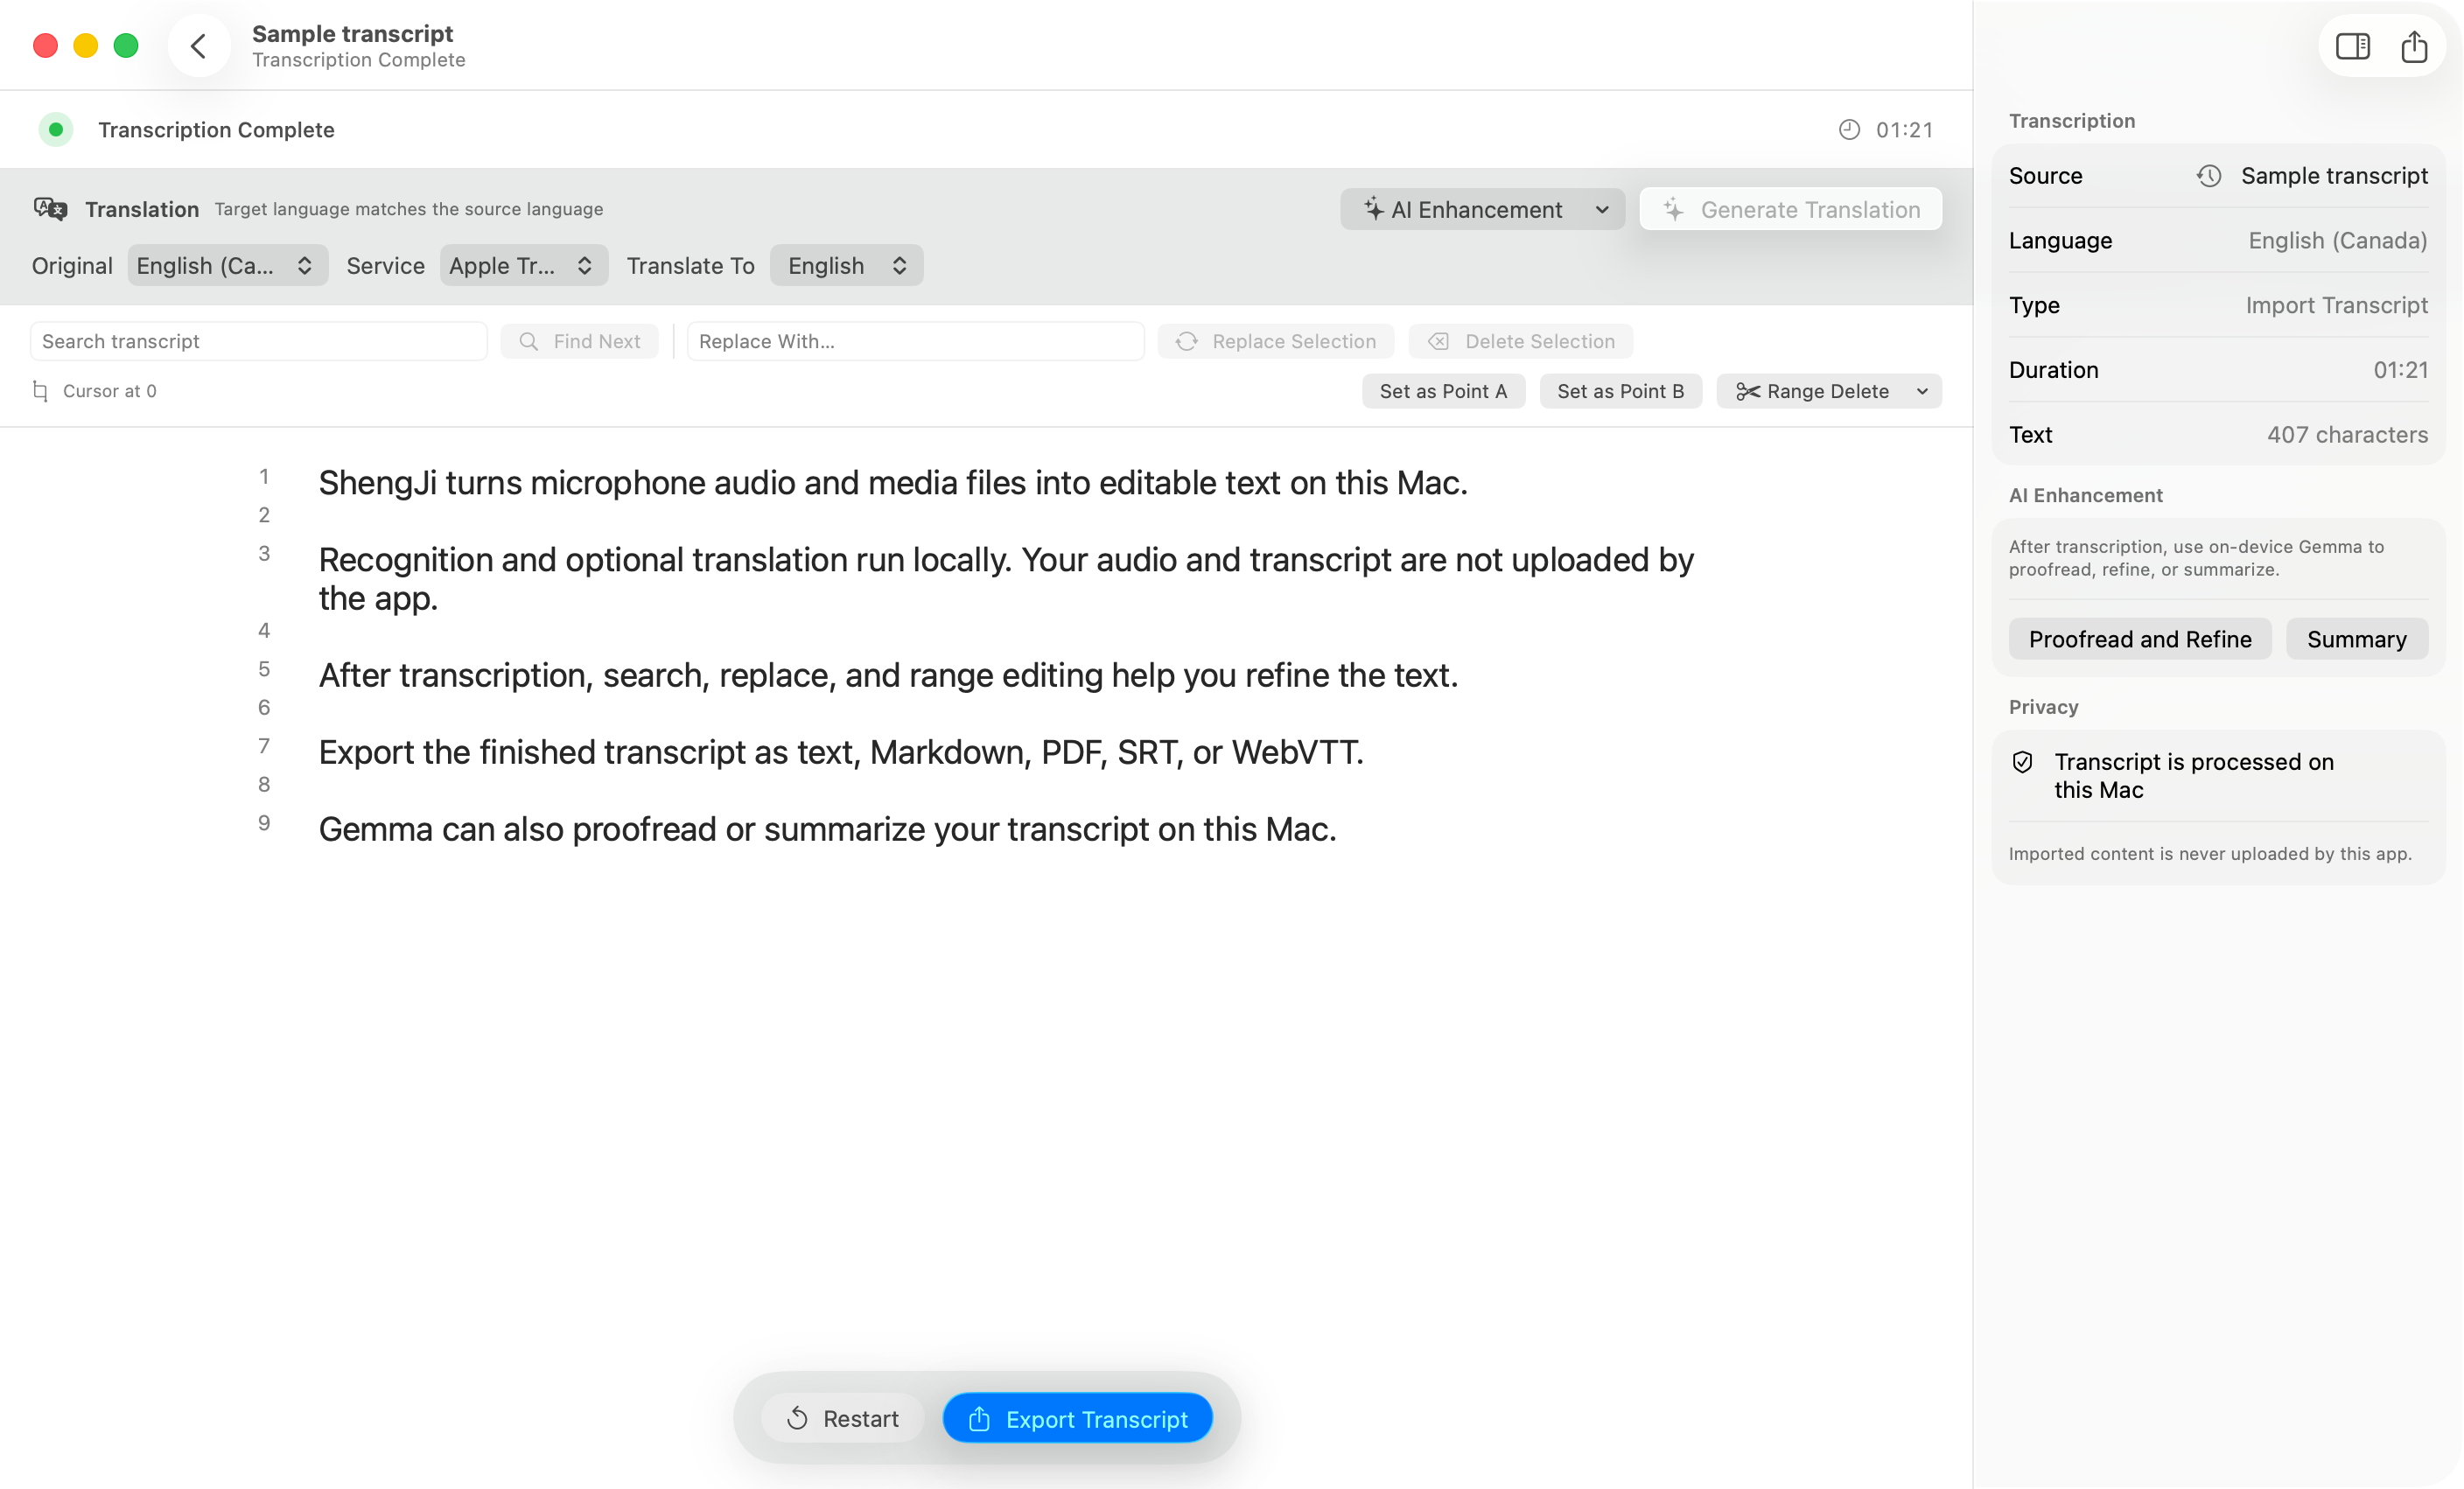Click the green transcription status indicator

[56, 130]
